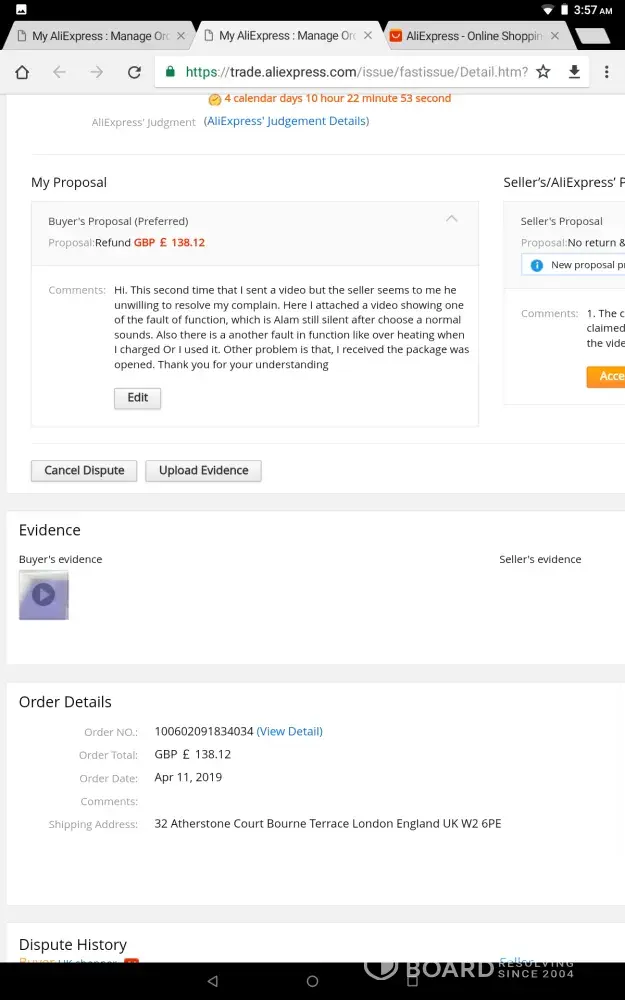
Task: Tap the browser home icon
Action: pyautogui.click(x=22, y=72)
